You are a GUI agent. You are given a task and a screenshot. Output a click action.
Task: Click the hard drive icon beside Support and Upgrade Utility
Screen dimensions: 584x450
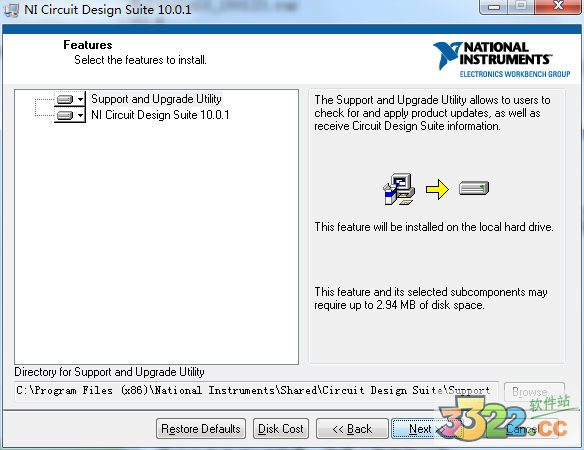click(65, 99)
